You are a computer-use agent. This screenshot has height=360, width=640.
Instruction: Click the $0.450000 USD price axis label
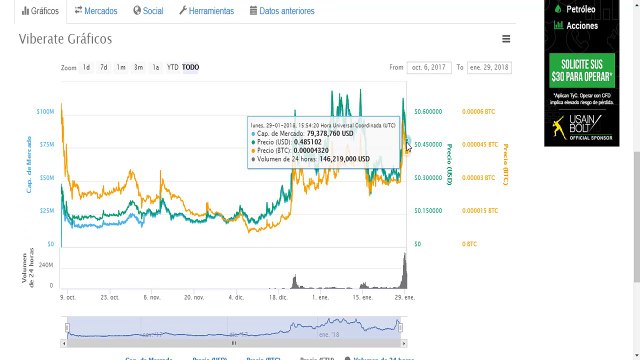[428, 144]
